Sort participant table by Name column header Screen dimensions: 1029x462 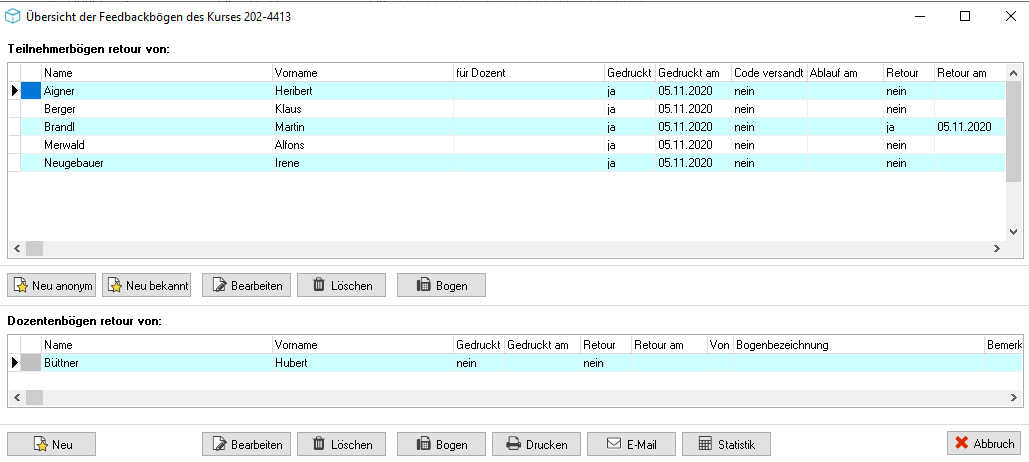point(157,73)
